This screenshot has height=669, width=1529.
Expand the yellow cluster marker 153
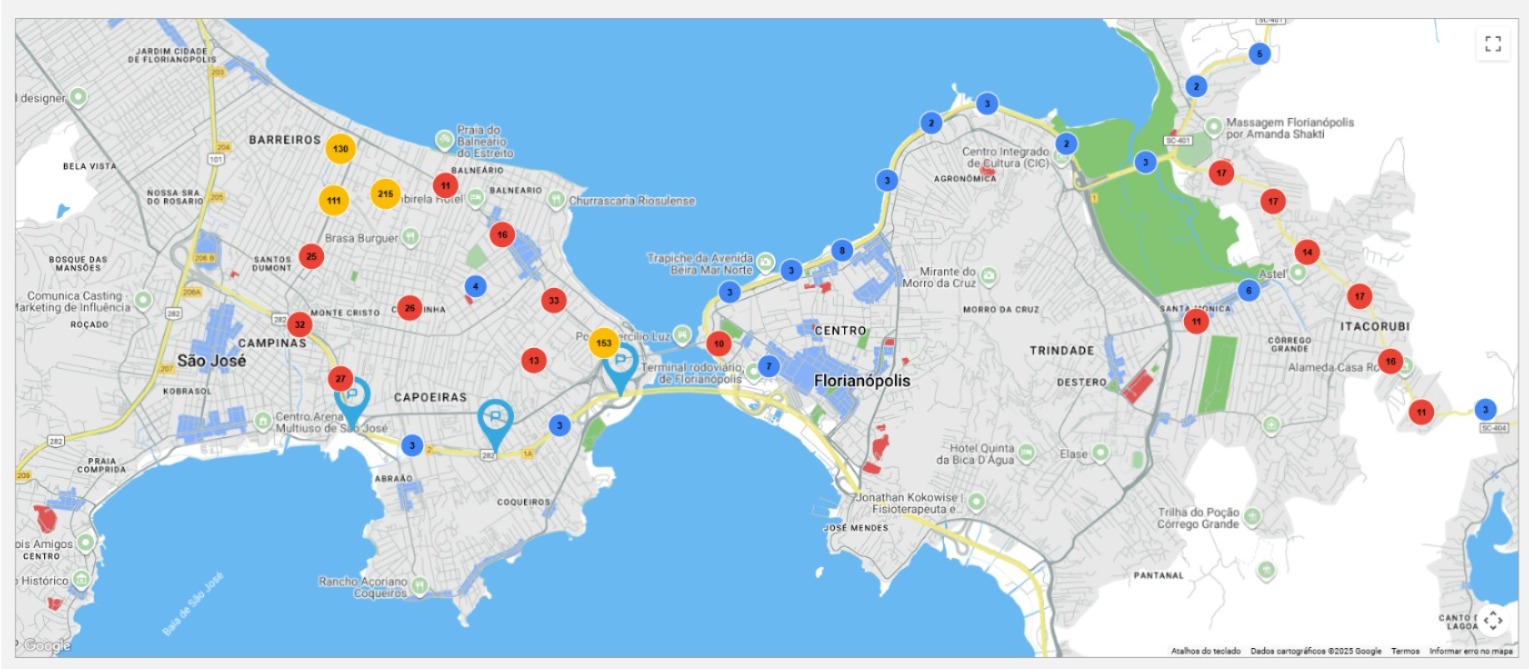click(x=603, y=343)
